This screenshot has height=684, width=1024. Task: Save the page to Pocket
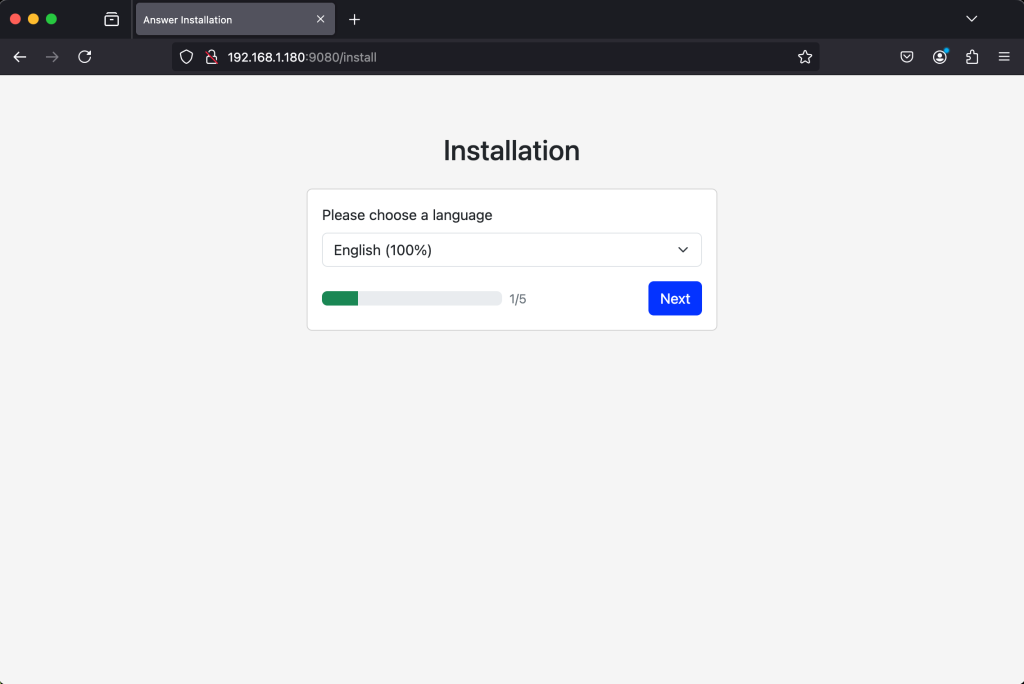pyautogui.click(x=906, y=57)
